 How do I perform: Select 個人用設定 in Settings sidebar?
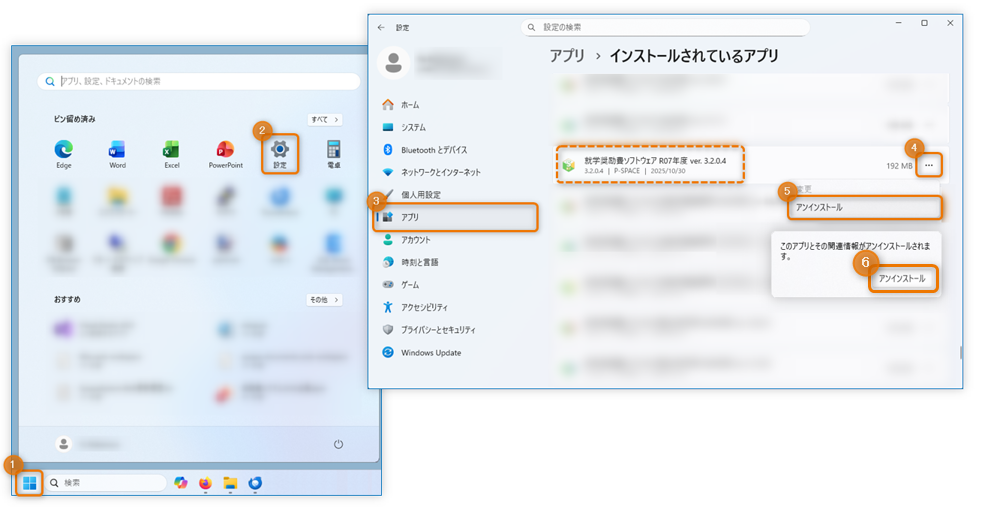click(x=455, y=195)
